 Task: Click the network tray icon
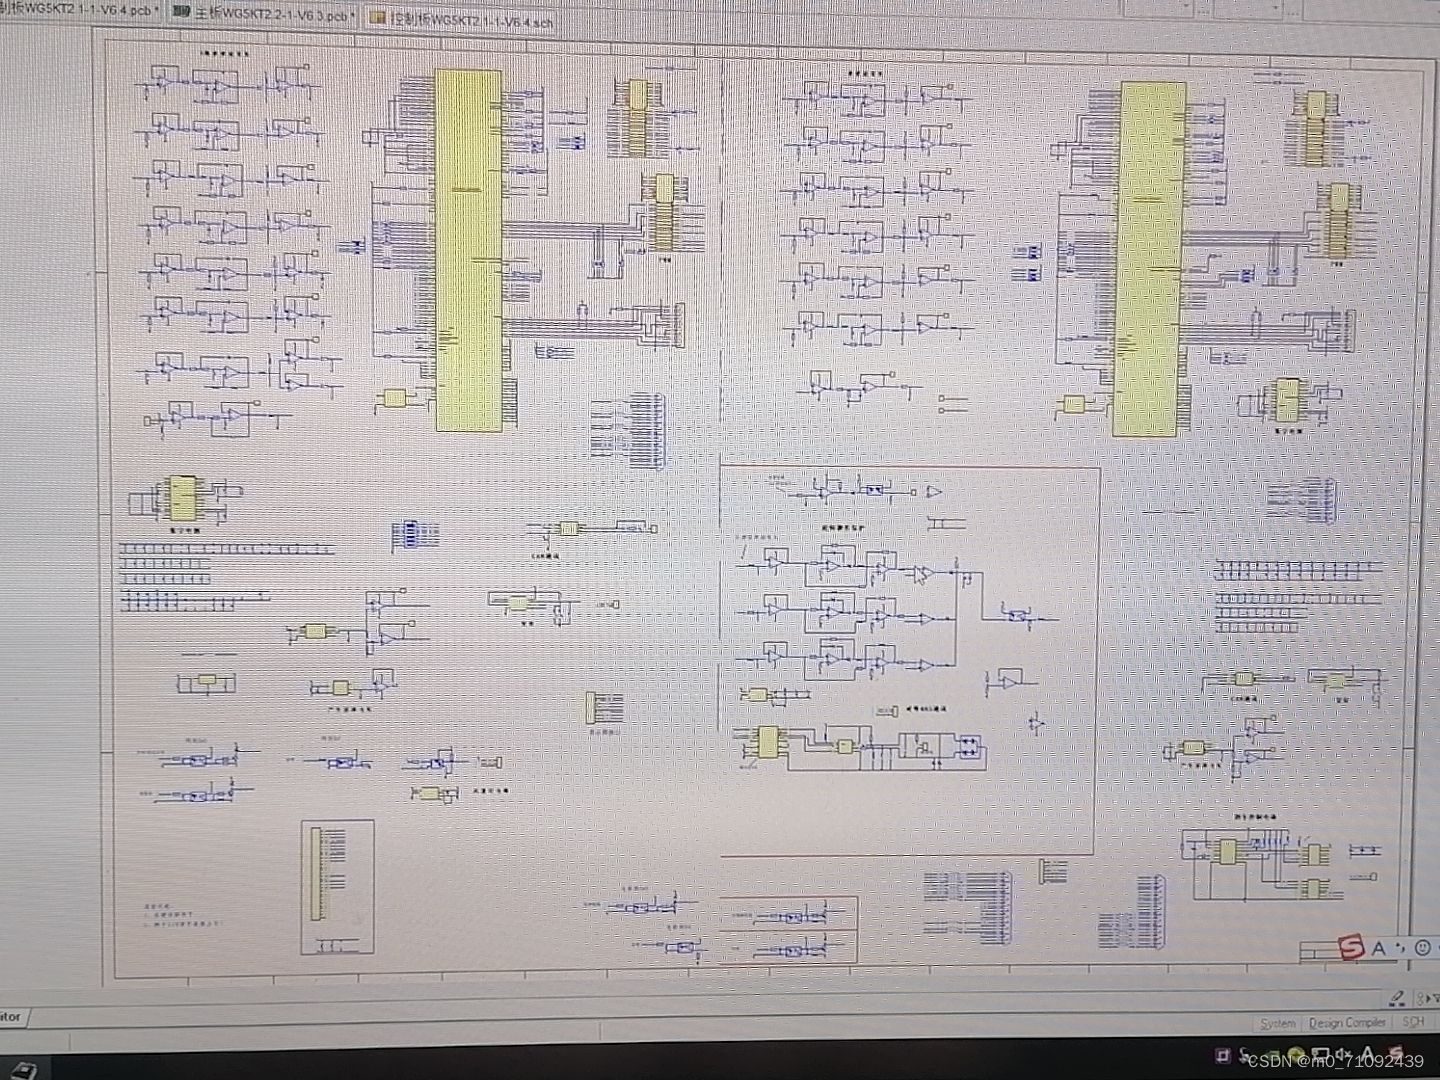[x=1320, y=1054]
